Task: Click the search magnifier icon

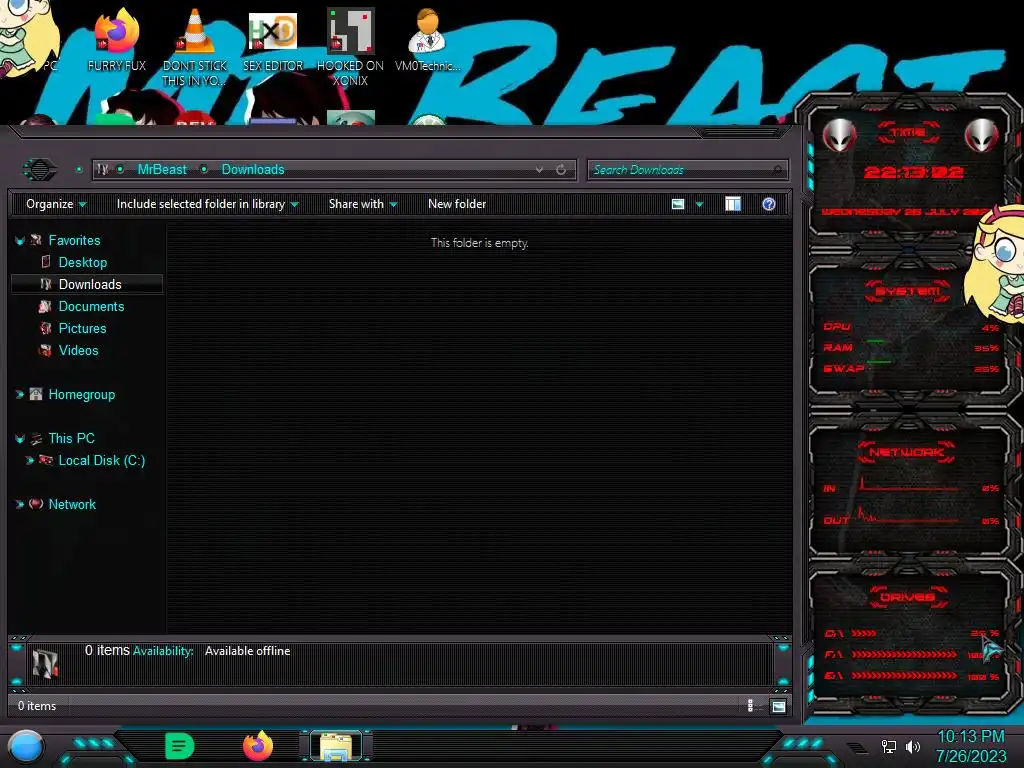Action: pos(777,170)
